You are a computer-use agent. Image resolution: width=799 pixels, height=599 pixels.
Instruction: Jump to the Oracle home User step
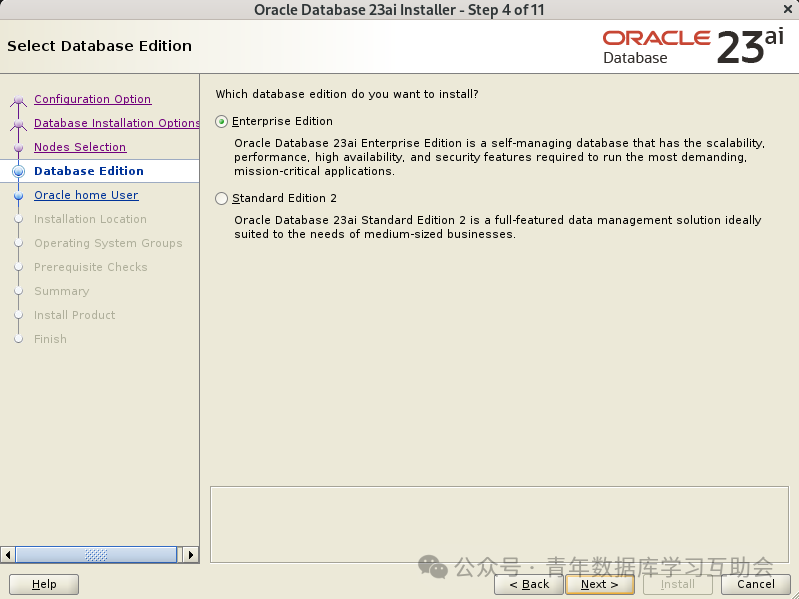pyautogui.click(x=86, y=195)
